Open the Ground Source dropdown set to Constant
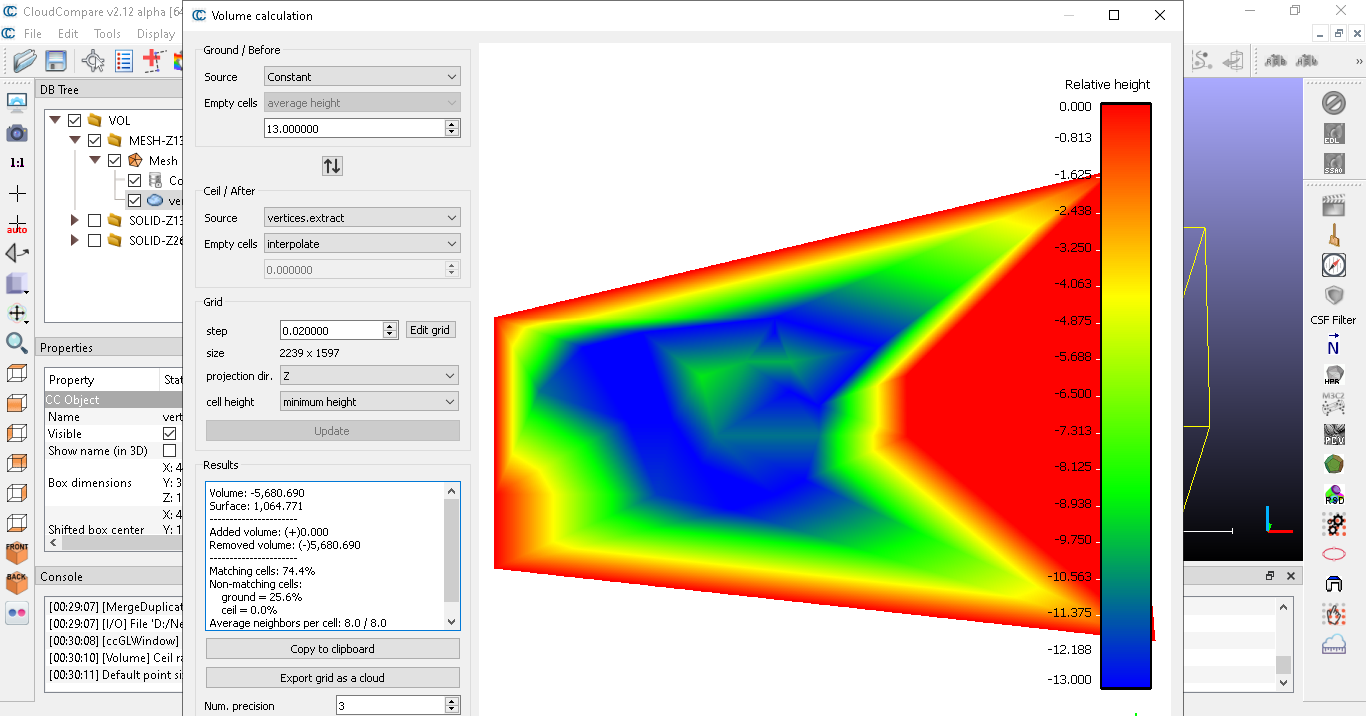This screenshot has width=1366, height=716. (362, 77)
